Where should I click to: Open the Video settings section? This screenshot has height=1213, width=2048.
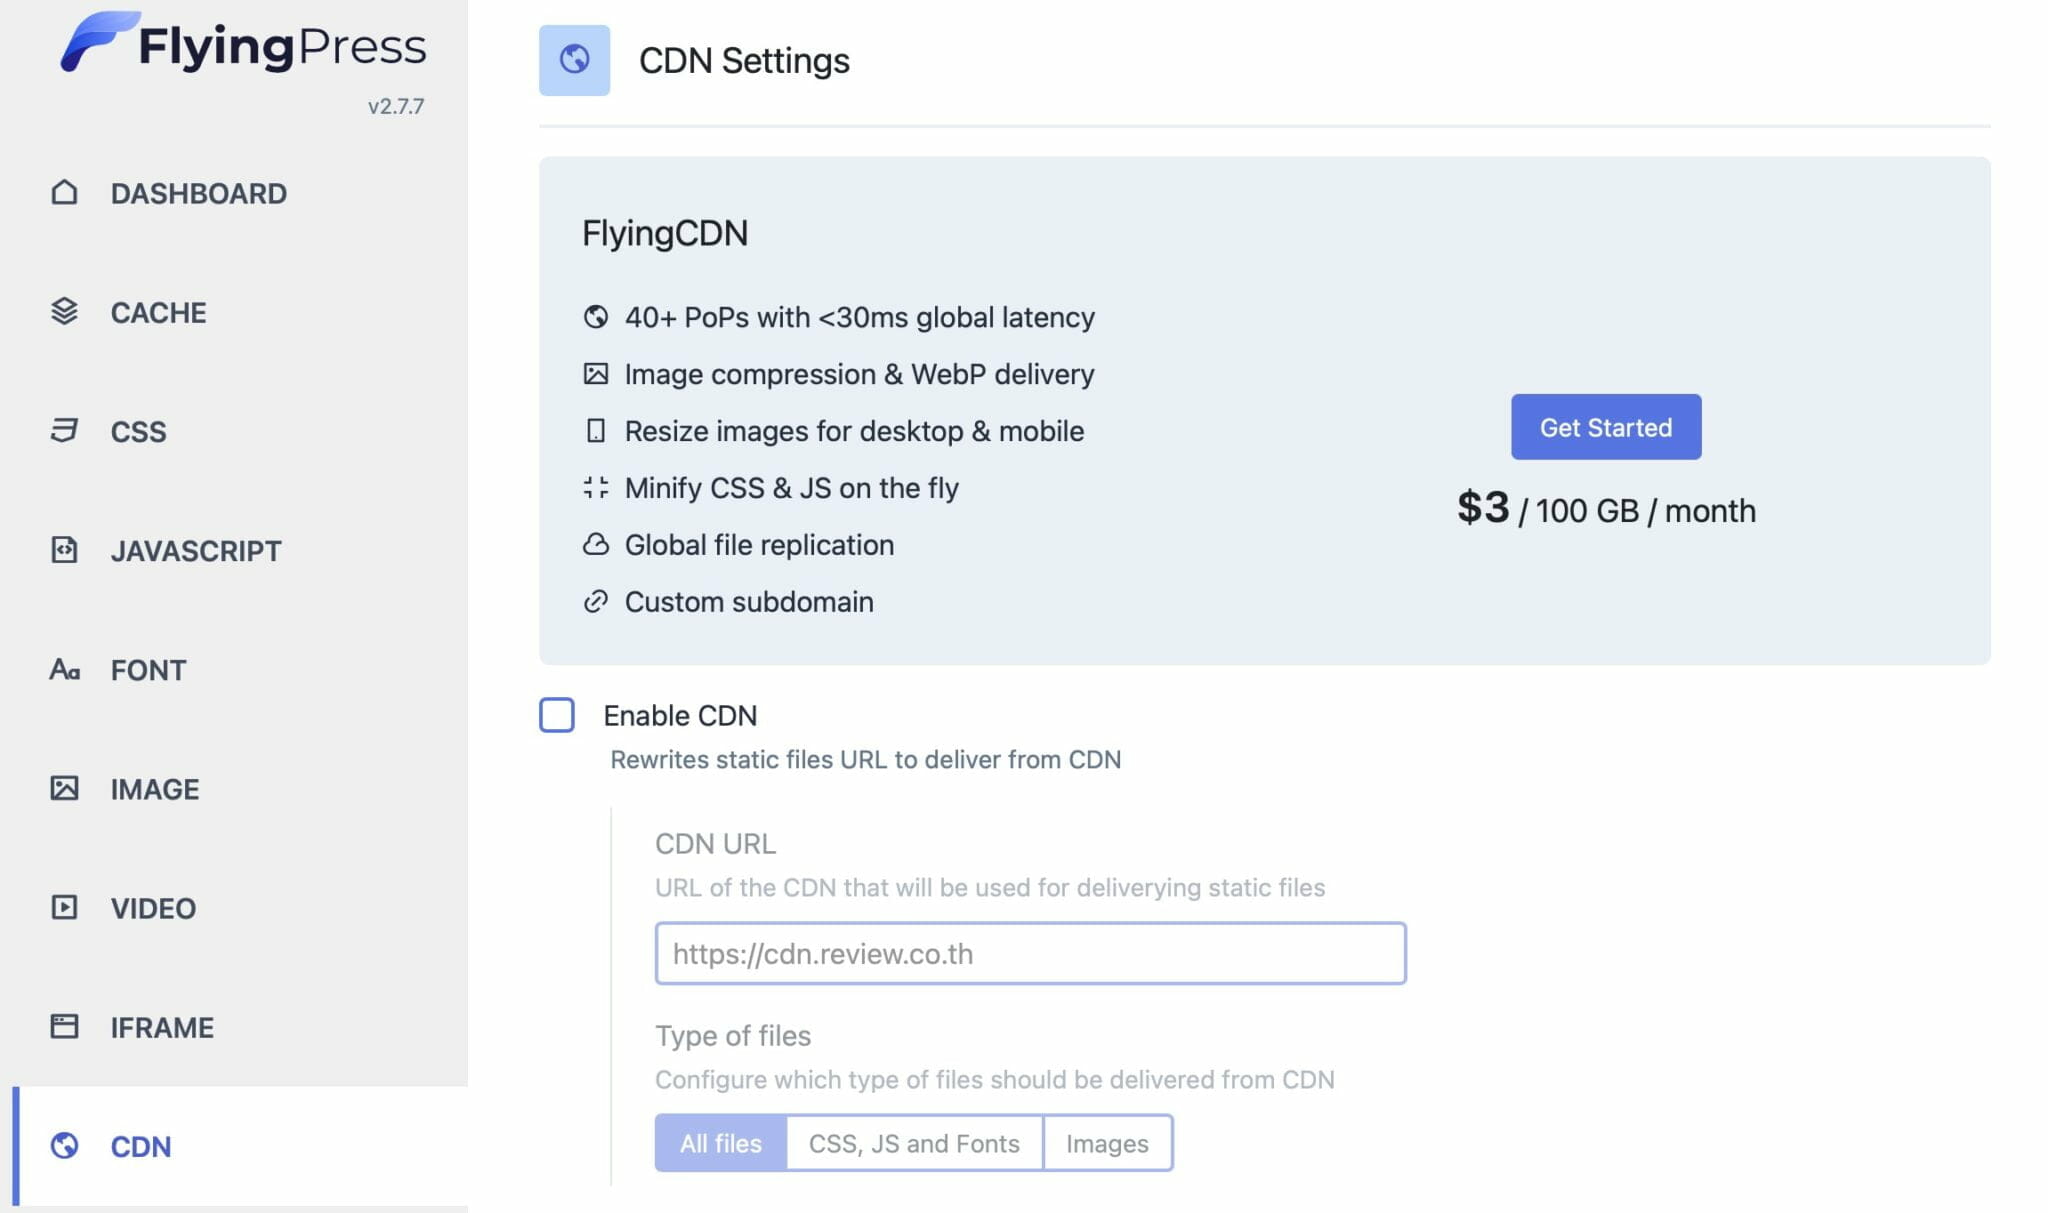153,908
